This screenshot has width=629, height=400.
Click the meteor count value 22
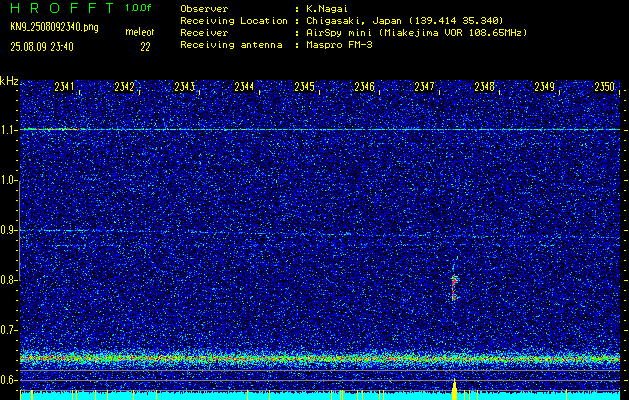(x=145, y=47)
